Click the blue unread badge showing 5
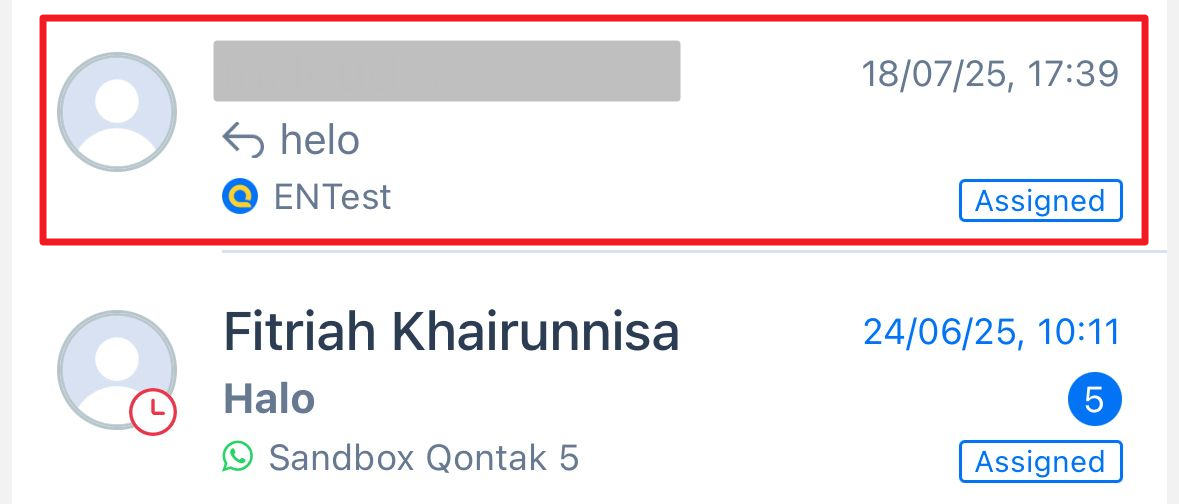Screen dimensions: 1179x504 [x=1094, y=400]
